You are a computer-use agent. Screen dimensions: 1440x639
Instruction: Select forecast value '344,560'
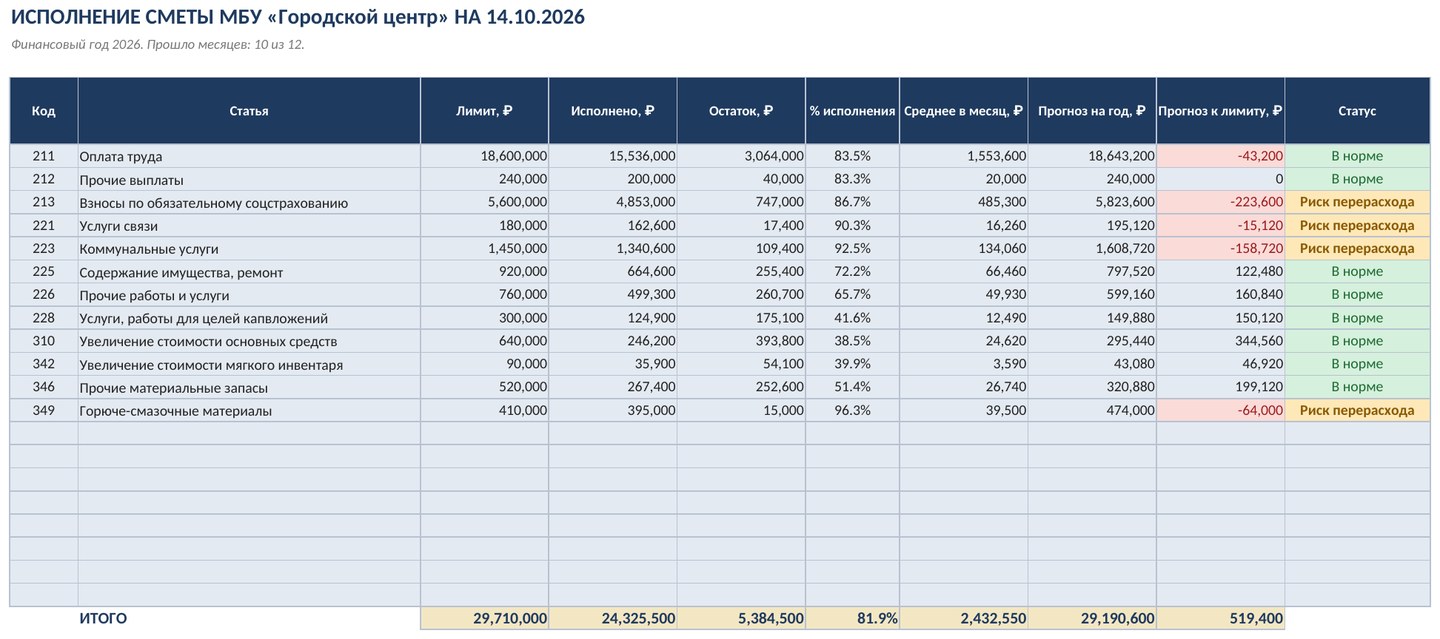(1221, 341)
